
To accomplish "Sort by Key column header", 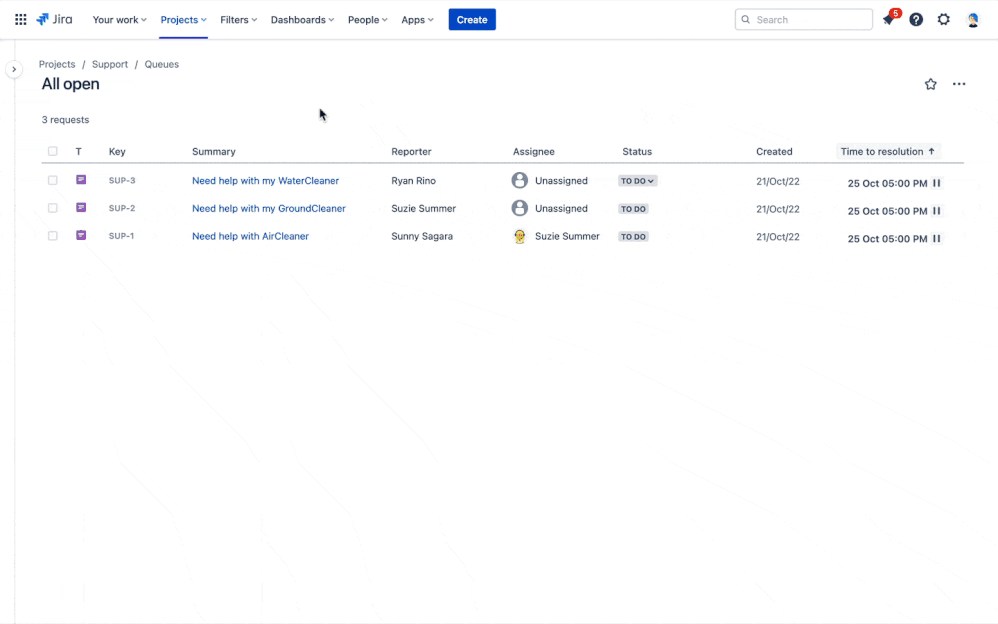I will 117,152.
